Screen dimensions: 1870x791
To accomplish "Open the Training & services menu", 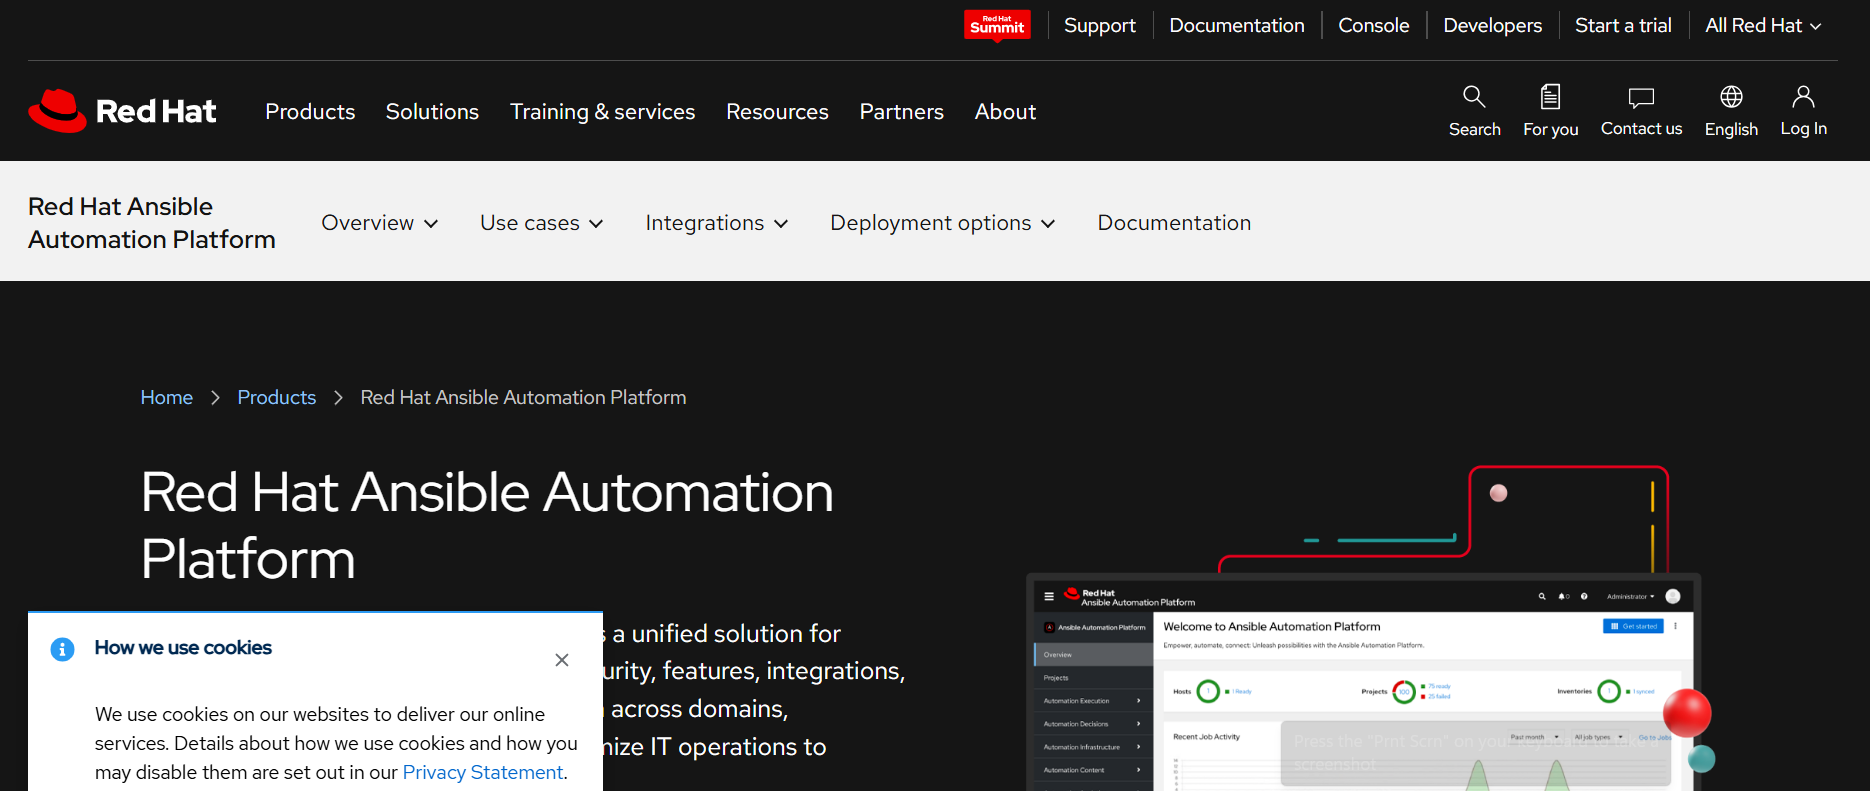I will point(602,112).
